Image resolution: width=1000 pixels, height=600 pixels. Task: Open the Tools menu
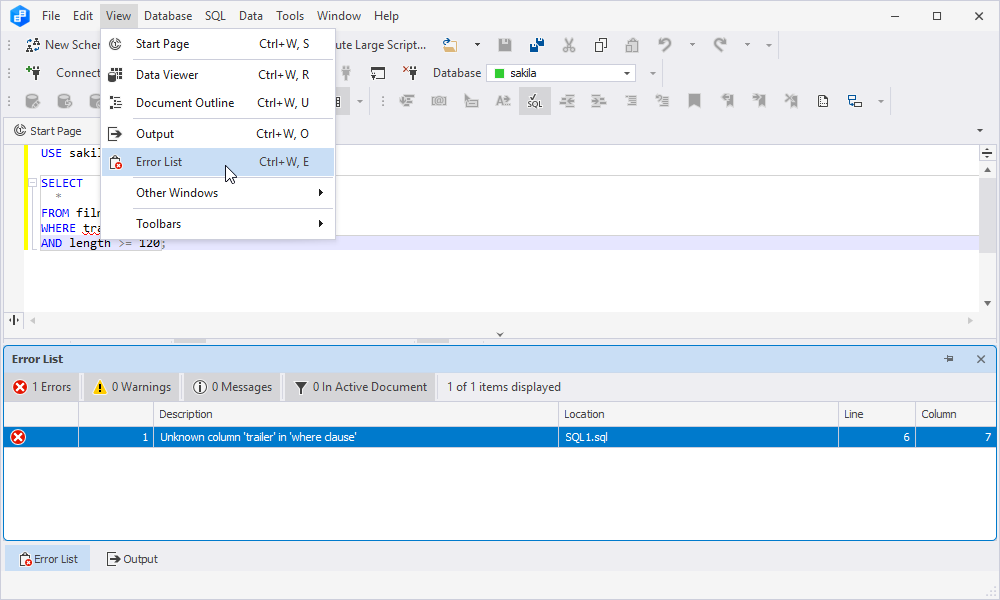290,16
